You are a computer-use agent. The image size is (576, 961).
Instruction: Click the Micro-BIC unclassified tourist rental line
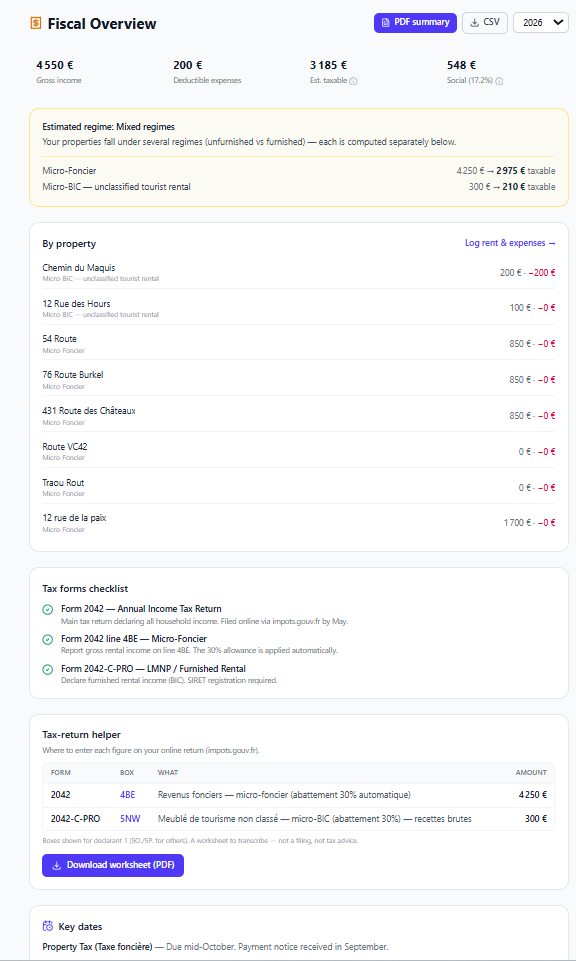click(299, 186)
